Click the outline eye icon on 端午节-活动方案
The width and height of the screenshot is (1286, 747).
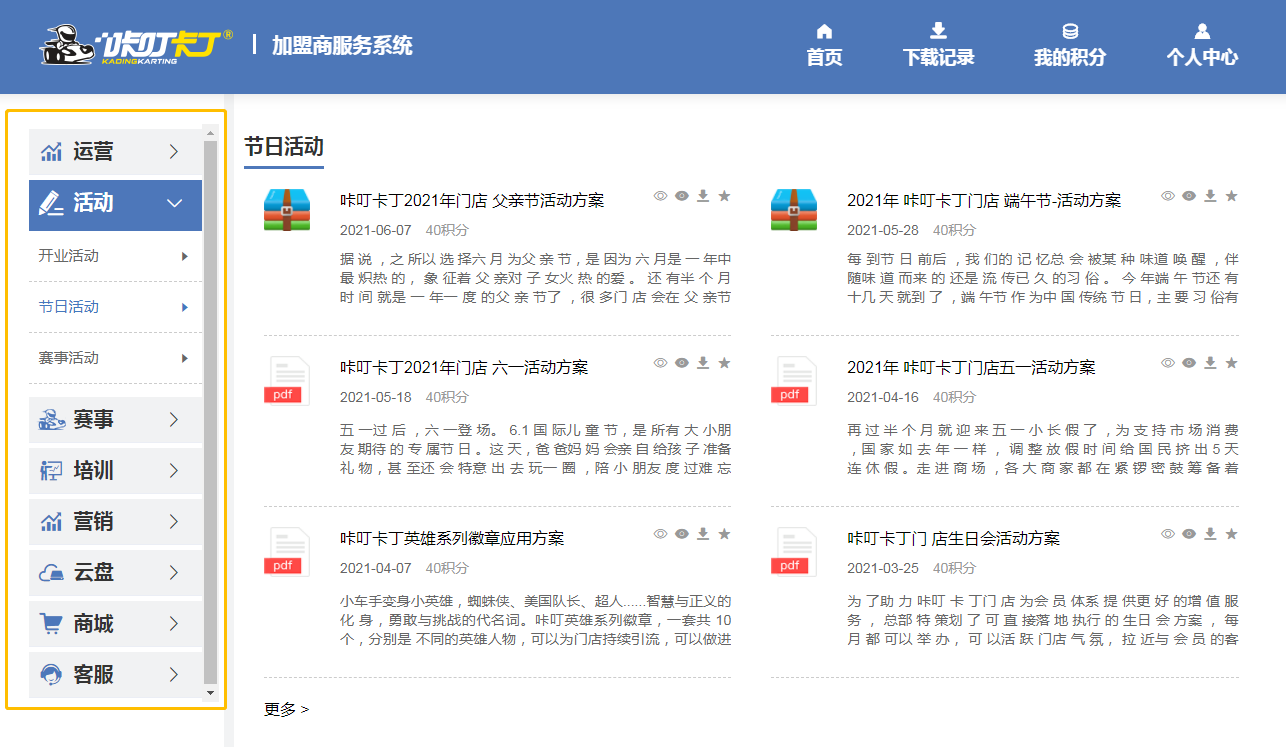click(1167, 196)
